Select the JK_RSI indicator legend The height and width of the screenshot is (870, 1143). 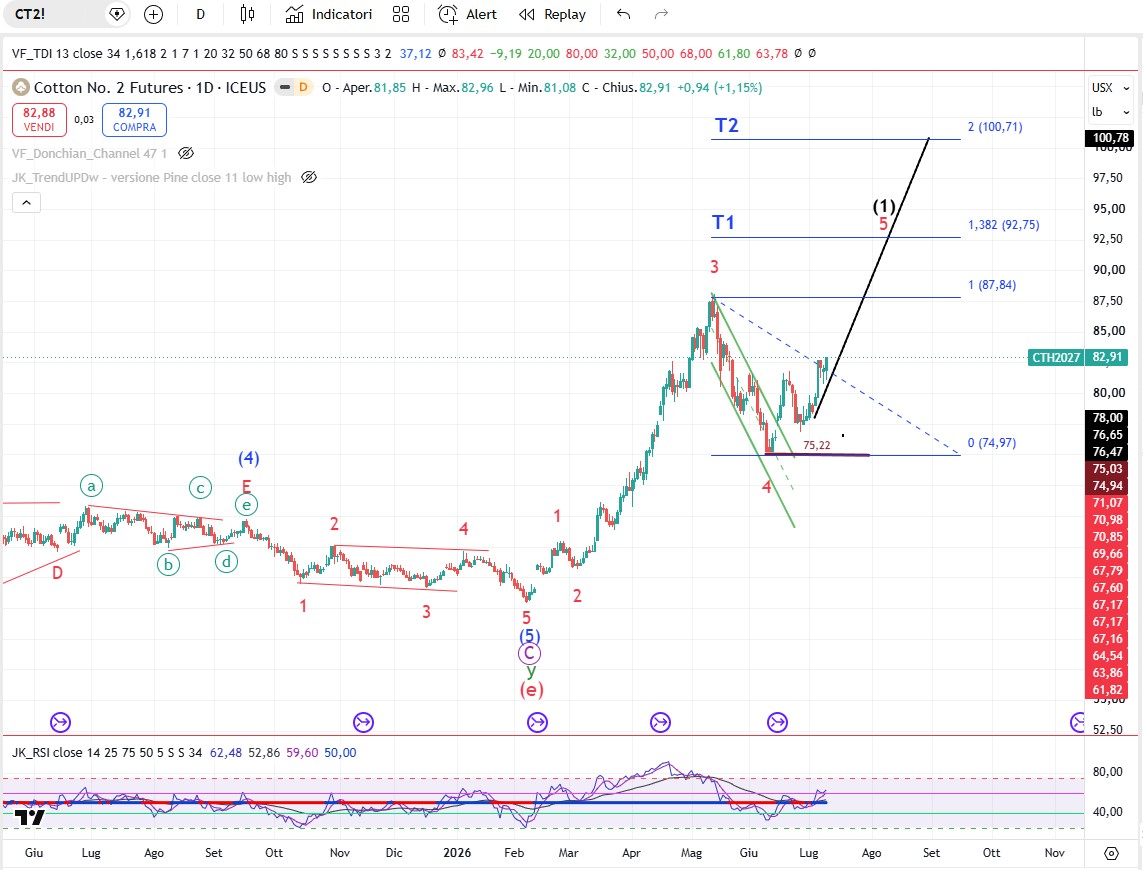106,753
